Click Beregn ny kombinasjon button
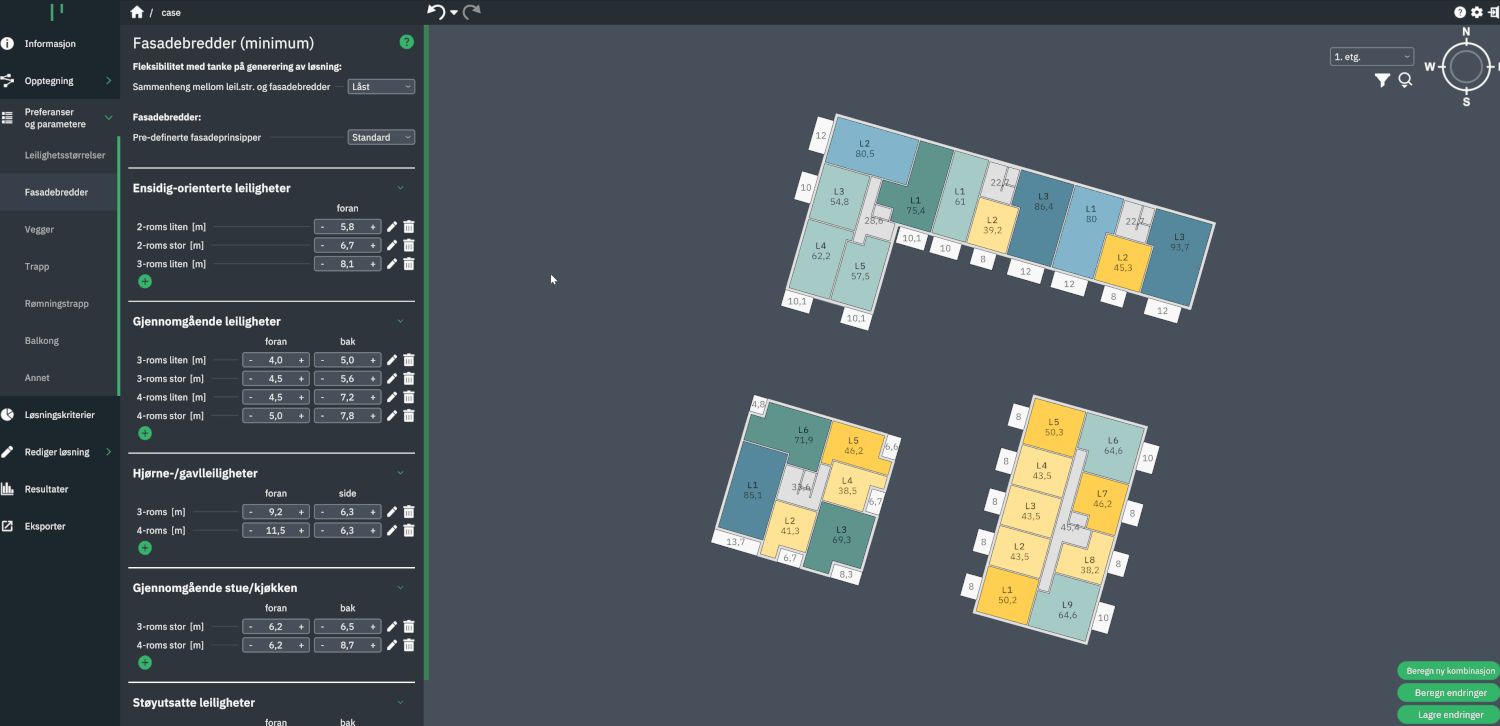This screenshot has width=1500, height=726. (x=1449, y=671)
